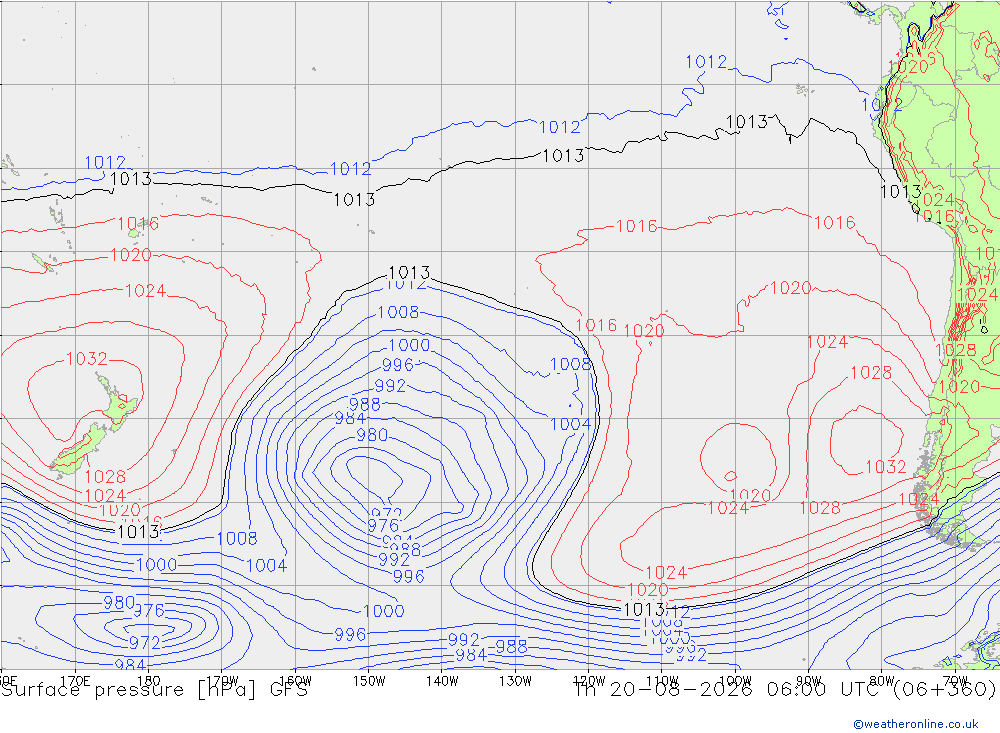Click the 1032 label off the Chile coast

[885, 467]
